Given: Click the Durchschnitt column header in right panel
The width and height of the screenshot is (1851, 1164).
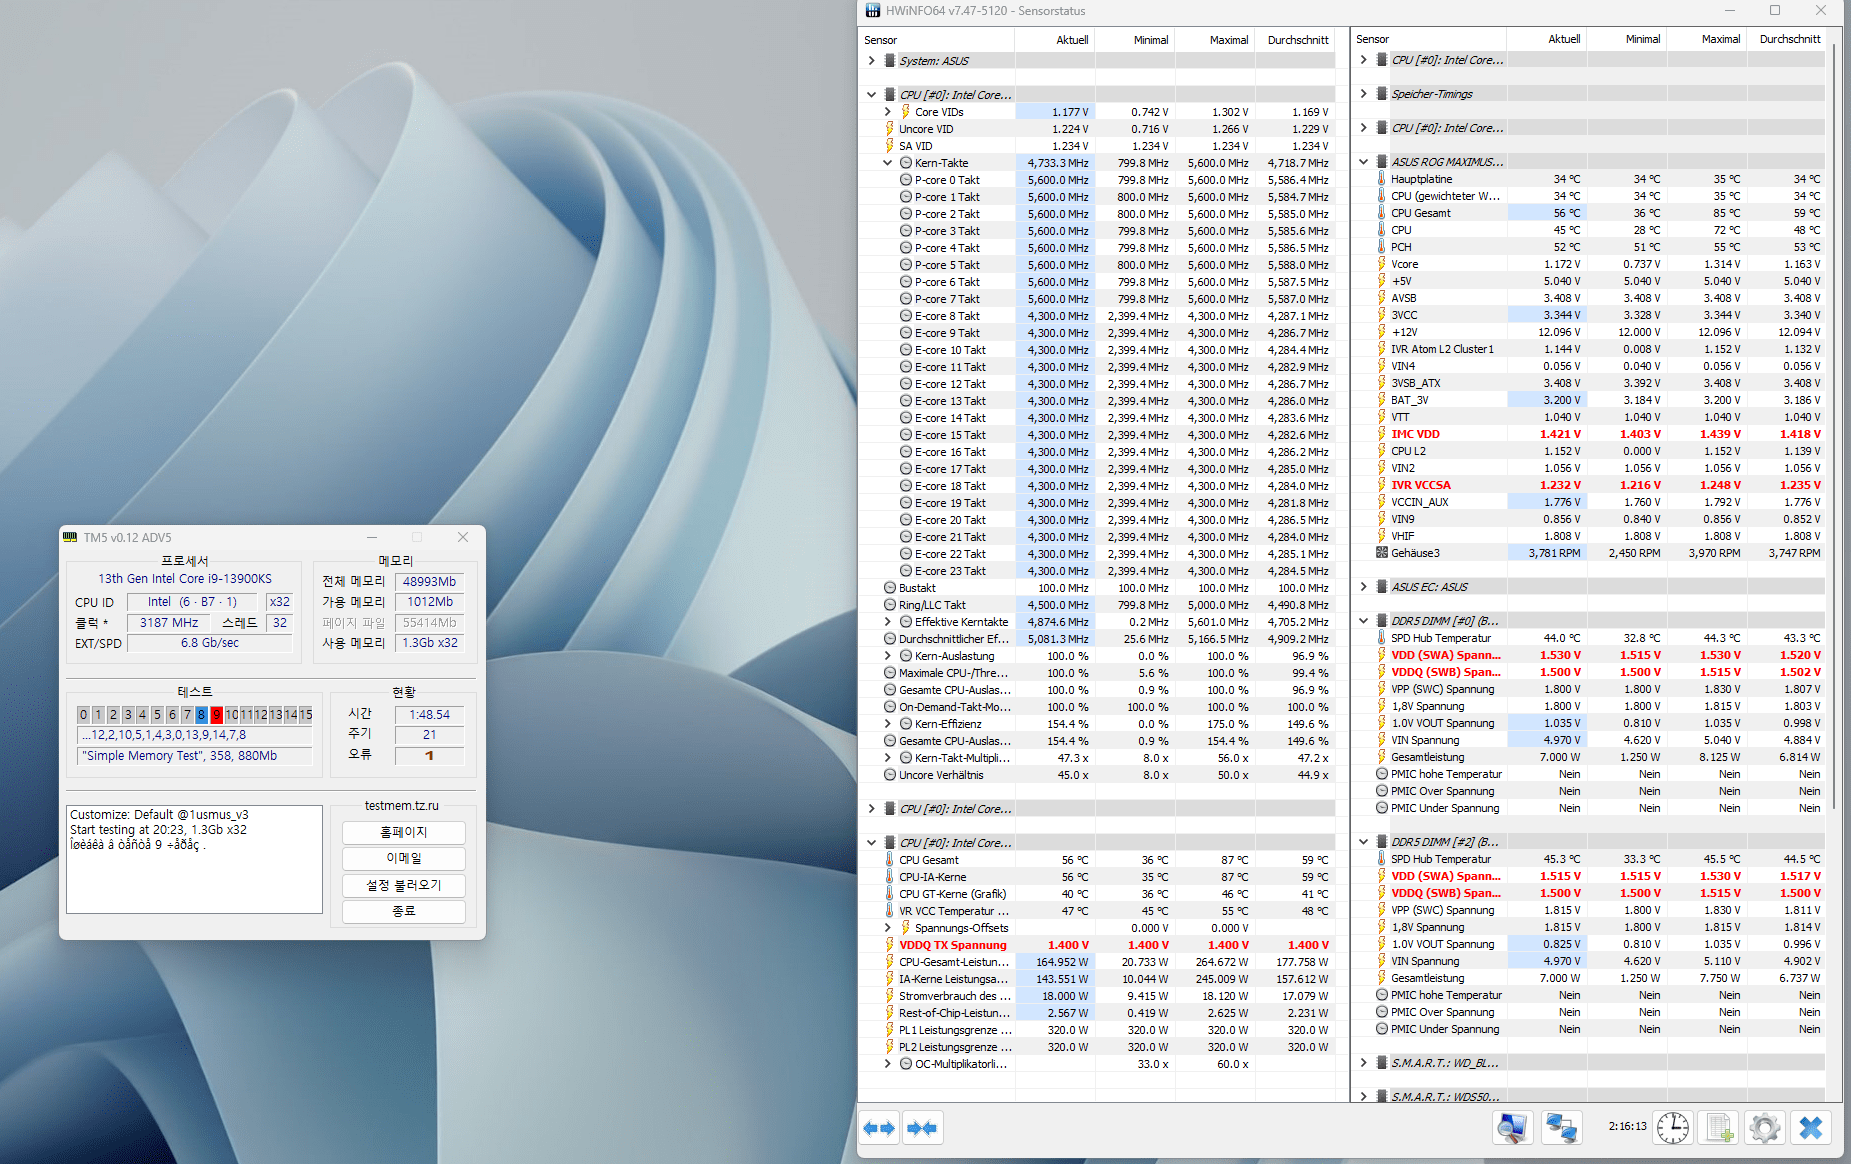Looking at the screenshot, I should pyautogui.click(x=1789, y=39).
